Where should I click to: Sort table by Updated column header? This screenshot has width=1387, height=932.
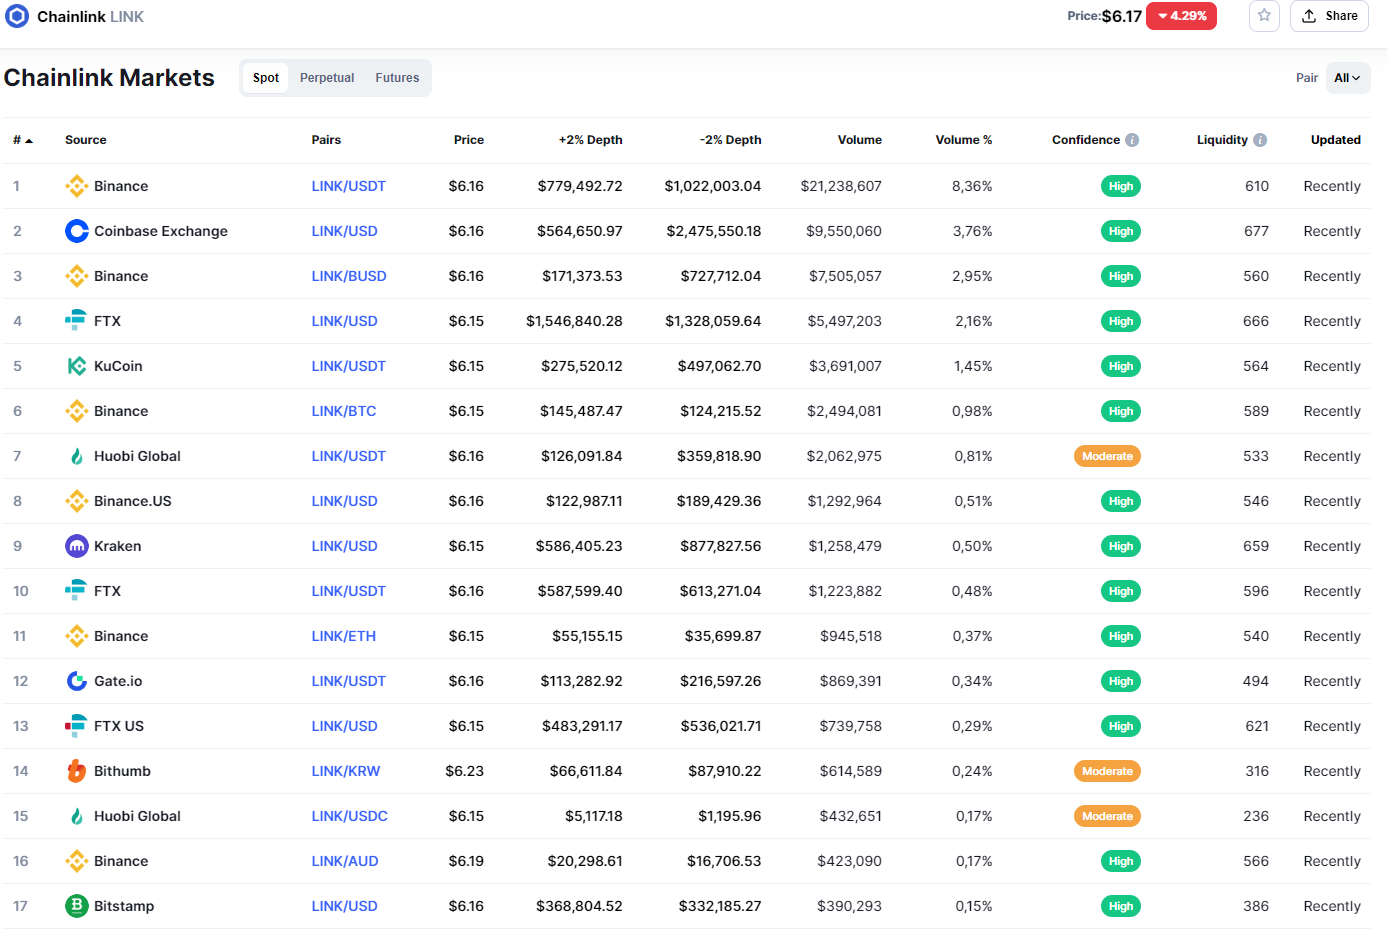tap(1336, 140)
